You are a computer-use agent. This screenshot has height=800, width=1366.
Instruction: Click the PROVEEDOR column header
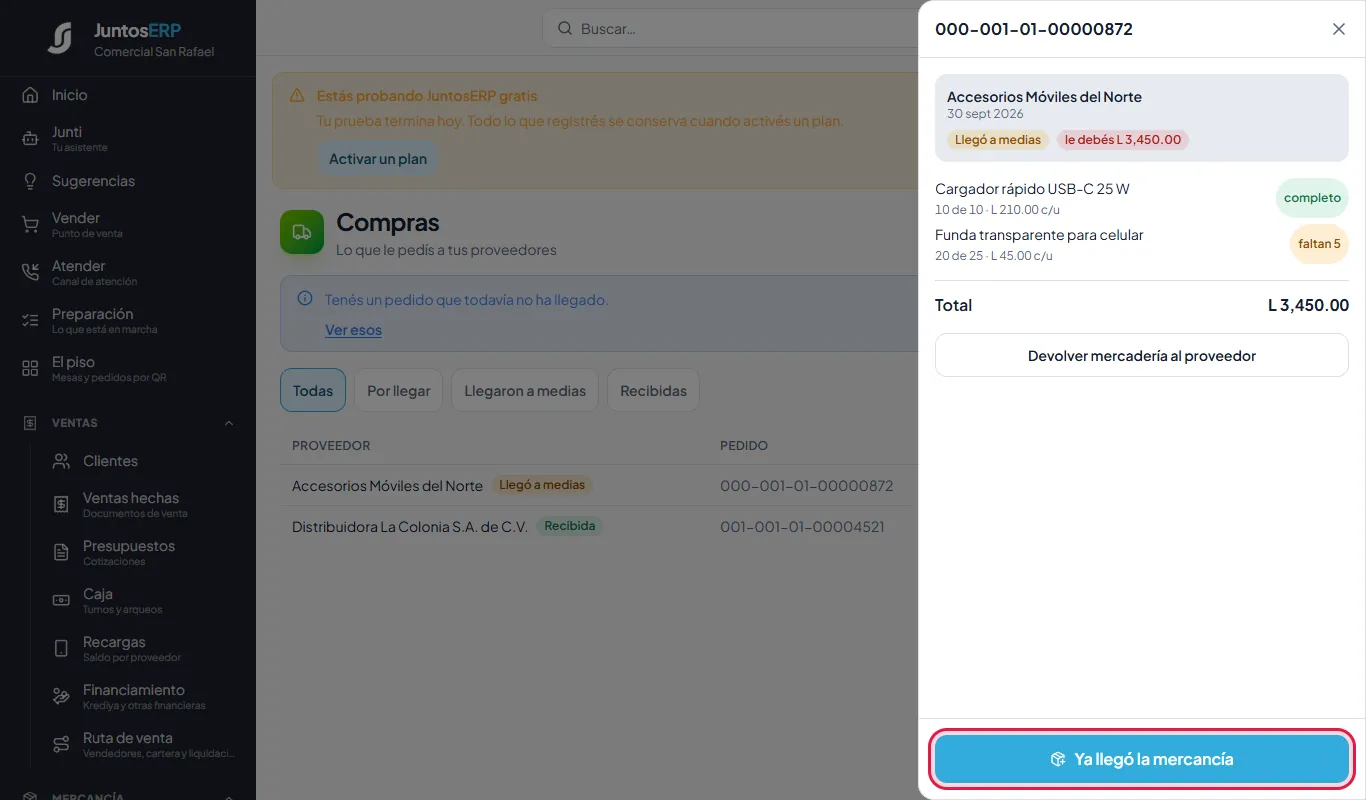point(331,445)
